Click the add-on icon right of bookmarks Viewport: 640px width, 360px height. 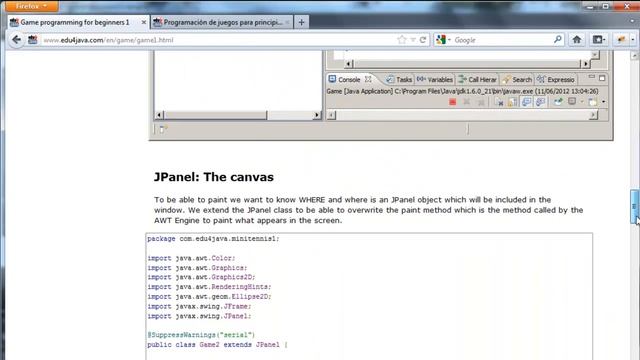(621, 40)
